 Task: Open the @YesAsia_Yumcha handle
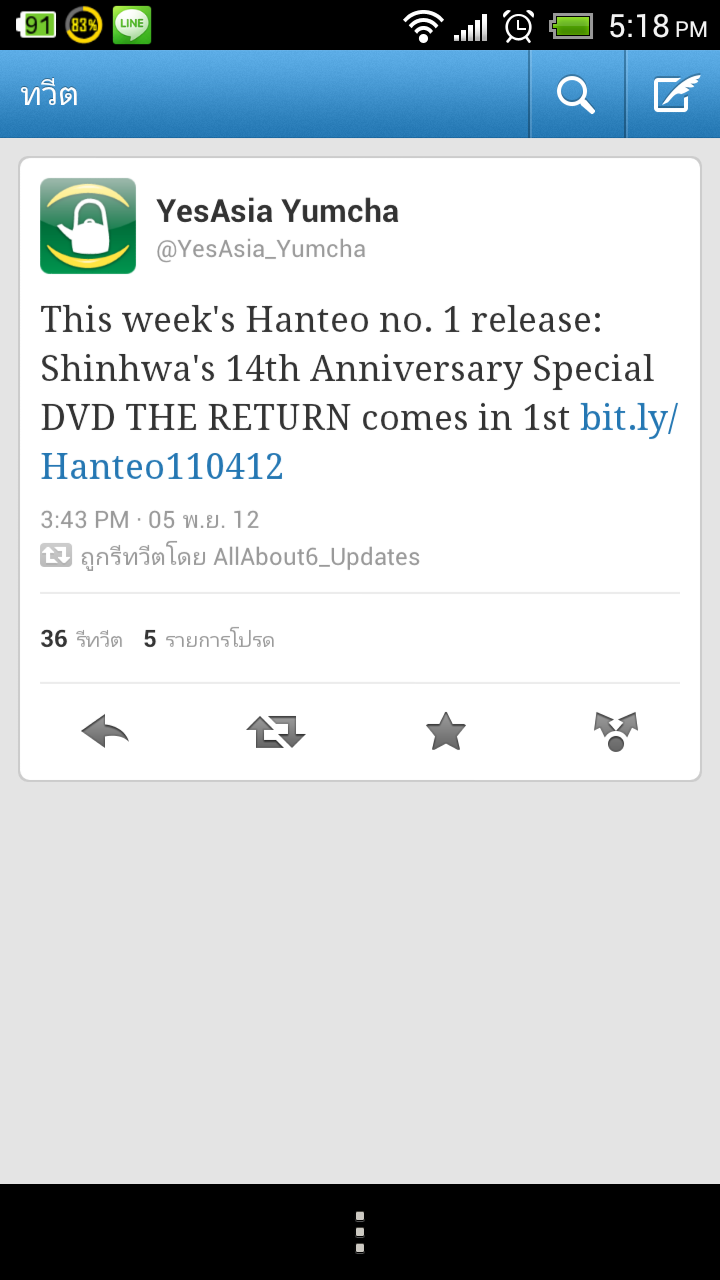(x=261, y=249)
